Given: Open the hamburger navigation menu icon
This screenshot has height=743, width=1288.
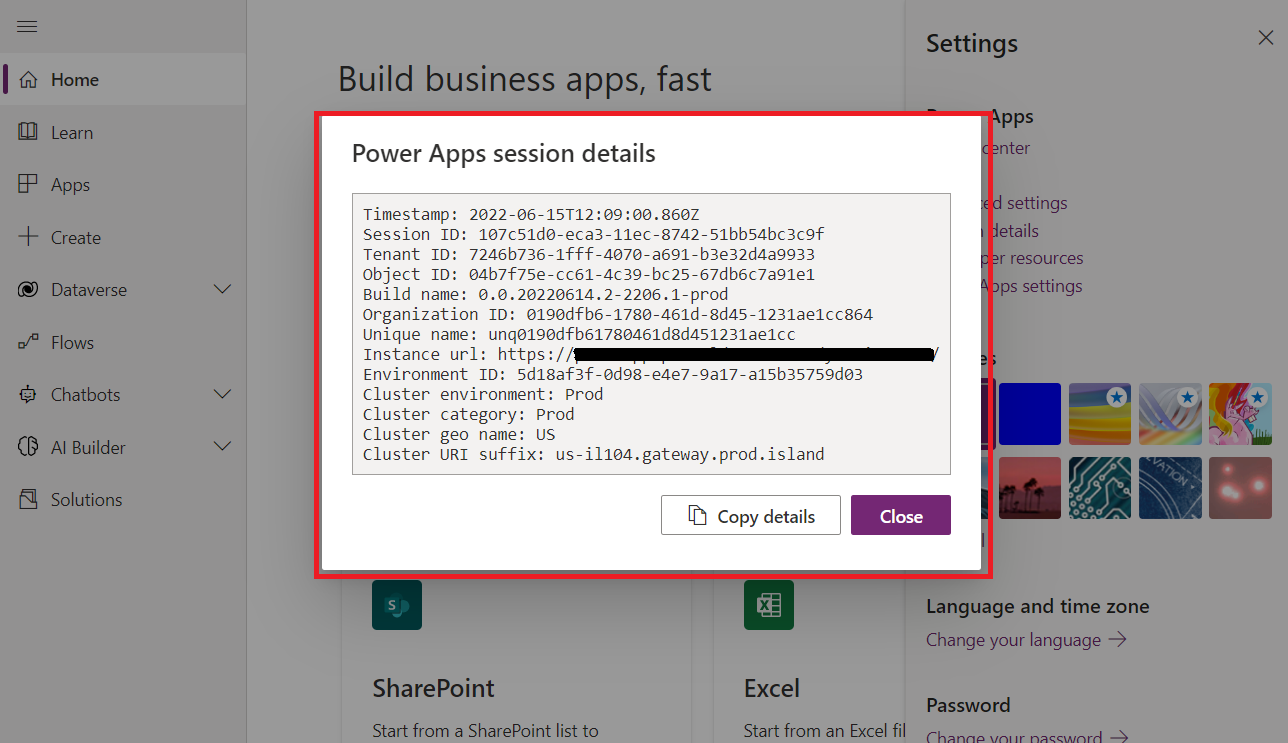Looking at the screenshot, I should coord(27,26).
